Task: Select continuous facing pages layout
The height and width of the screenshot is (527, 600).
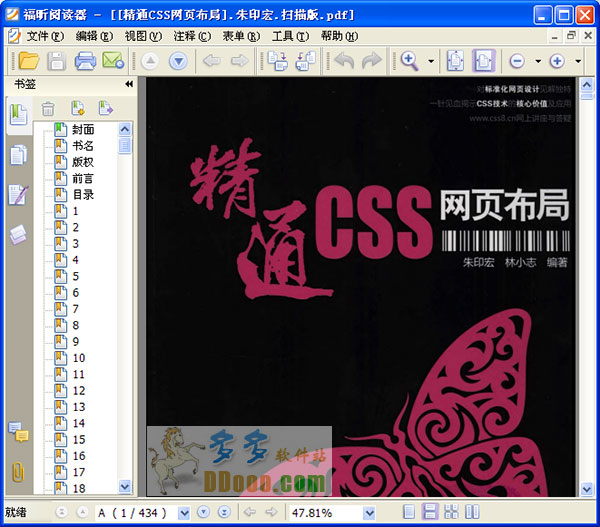Action: pos(451,512)
